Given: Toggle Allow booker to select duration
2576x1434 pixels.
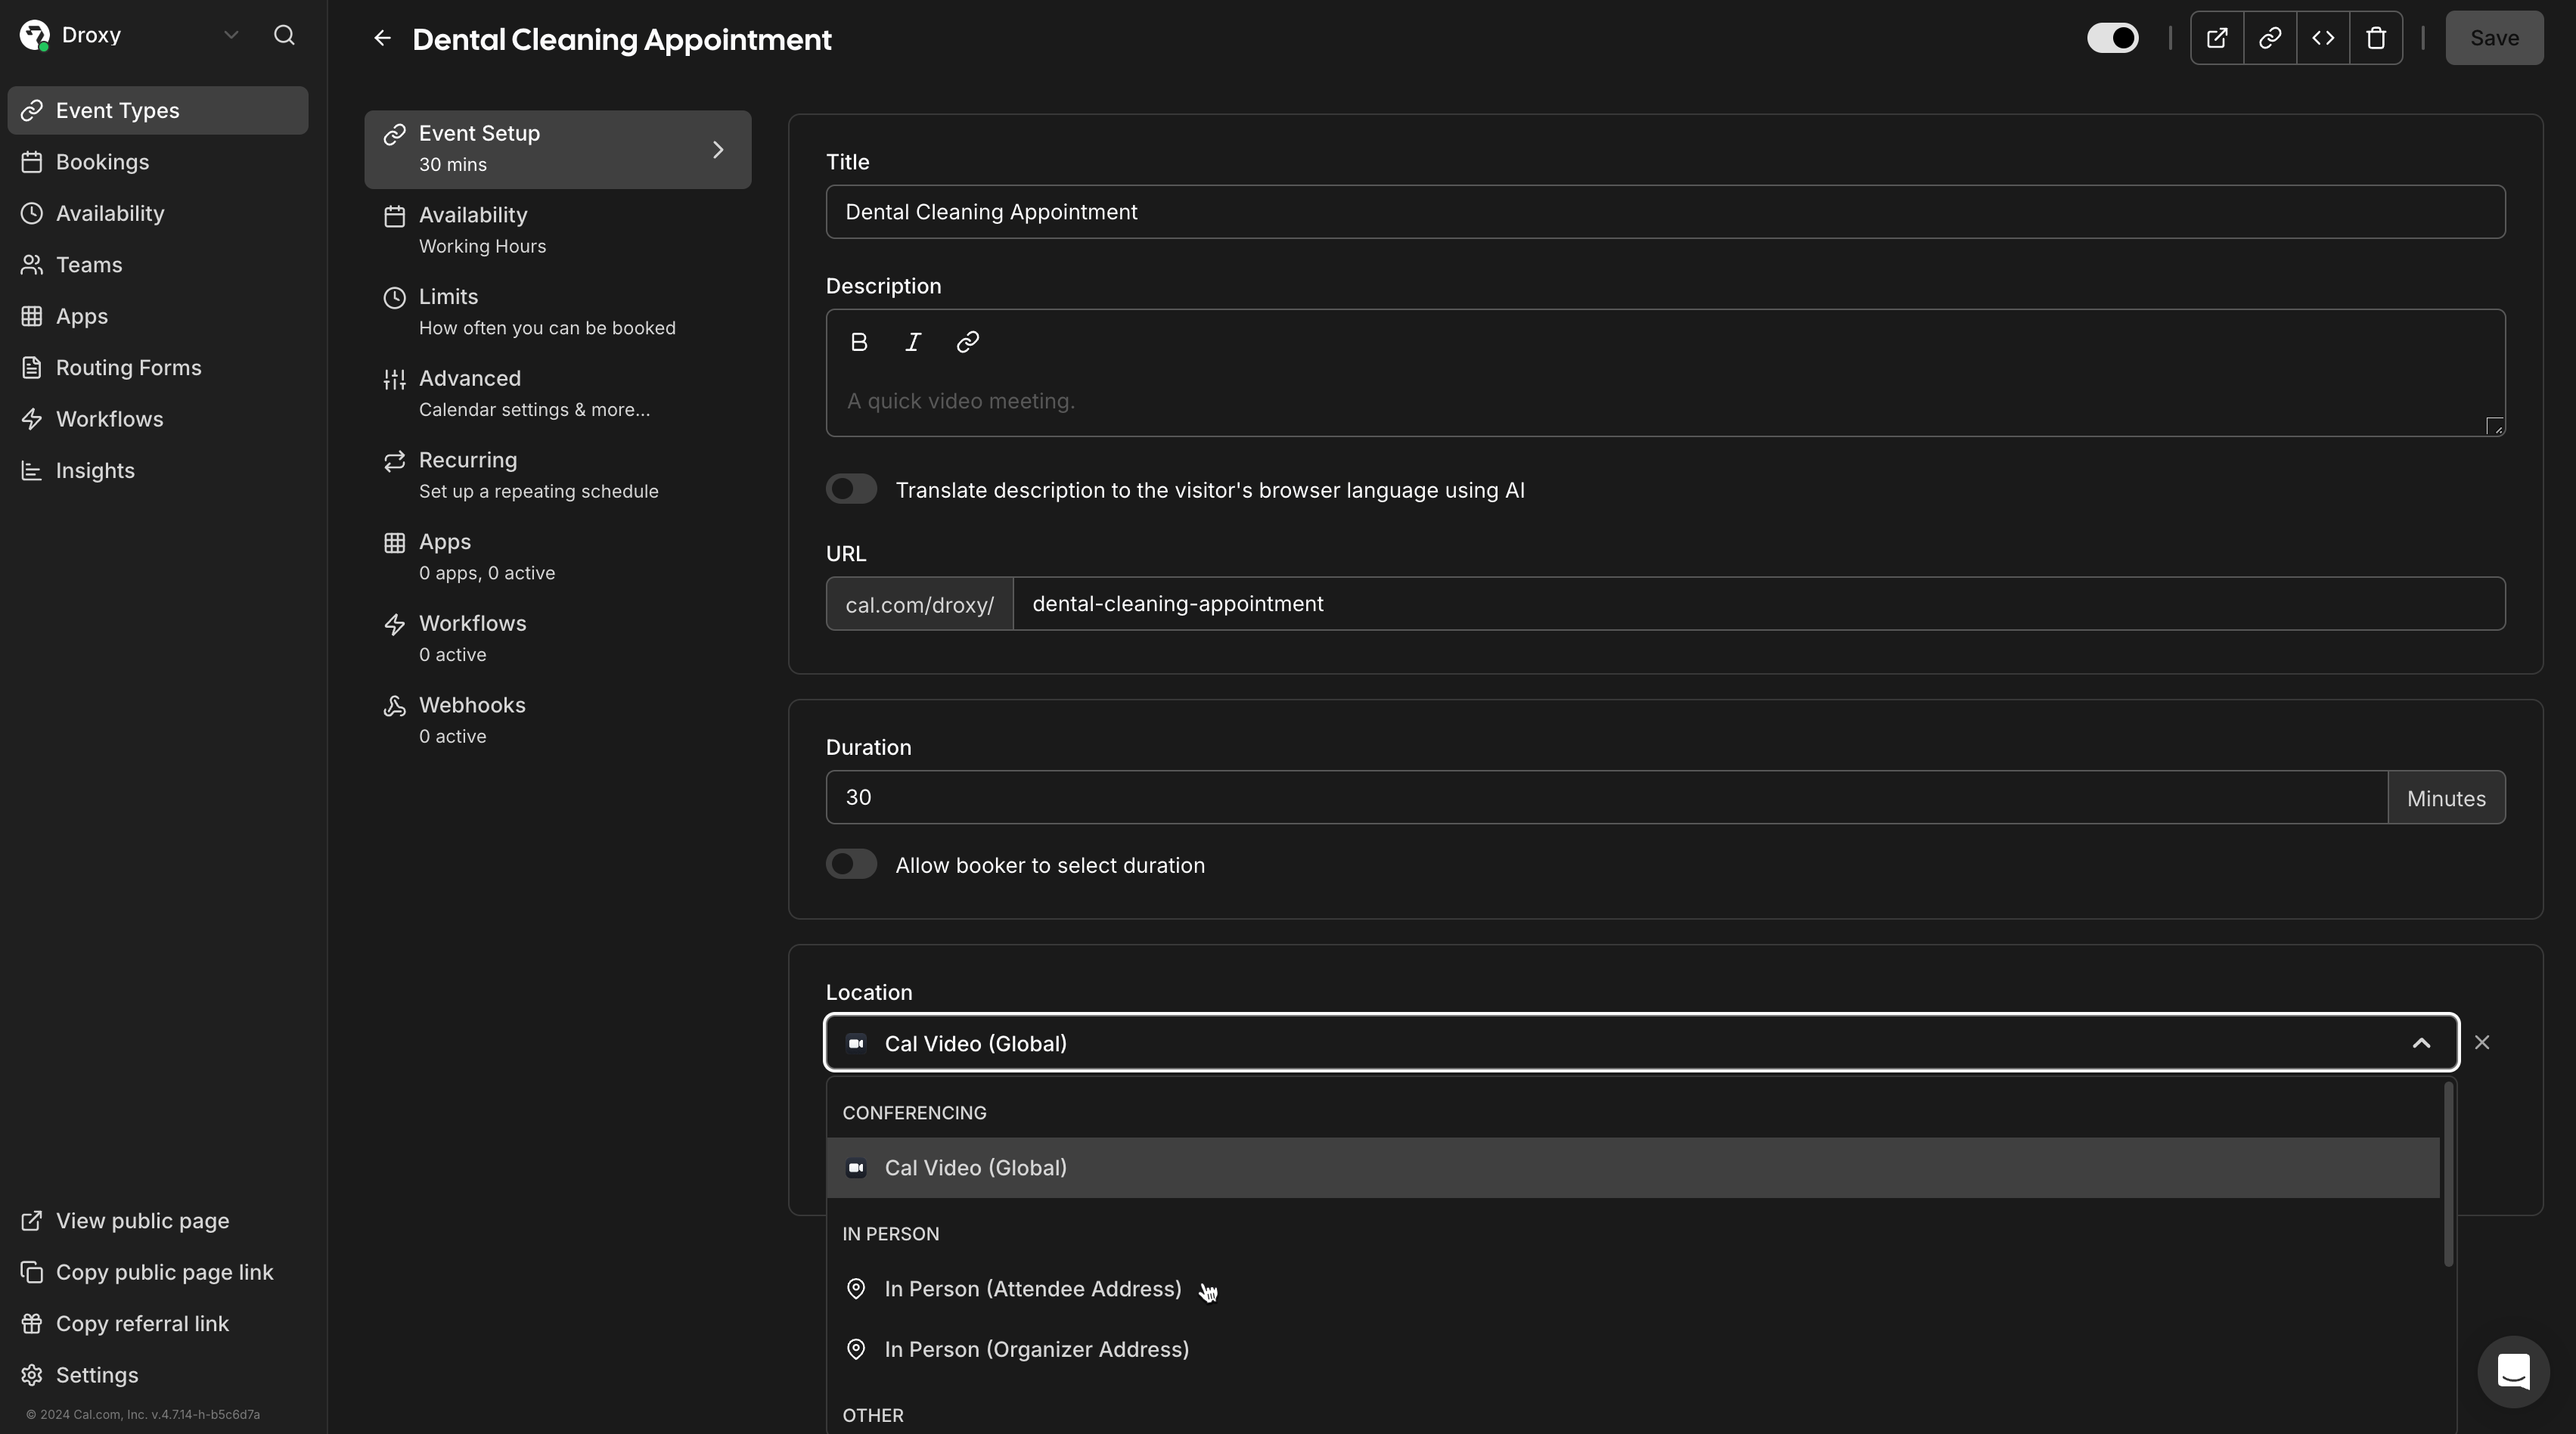Looking at the screenshot, I should [x=851, y=864].
